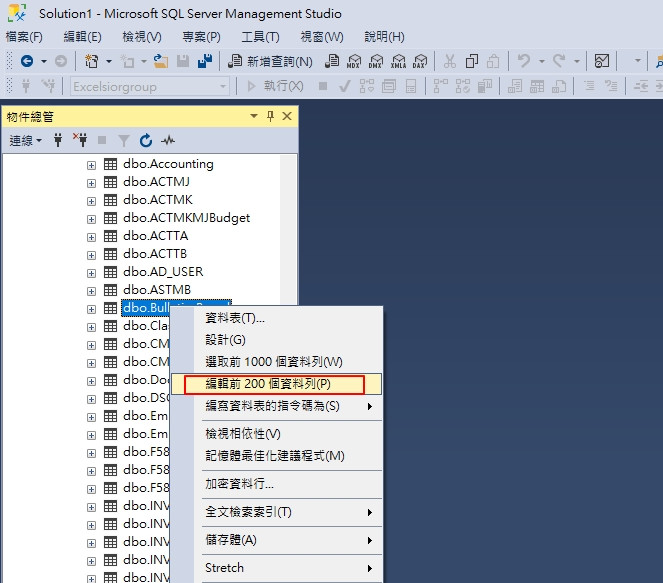
Task: Click the Save All disks icon
Action: [205, 61]
